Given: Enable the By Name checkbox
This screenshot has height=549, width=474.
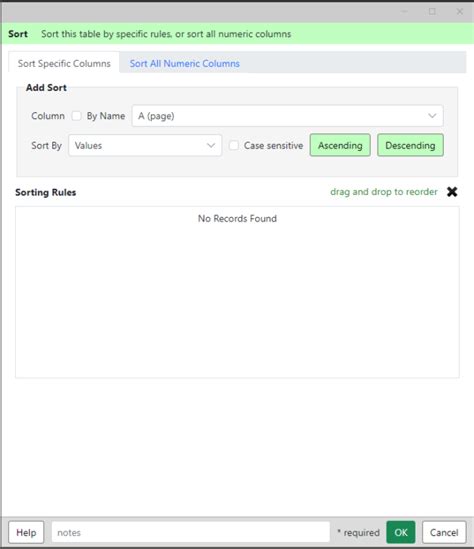Looking at the screenshot, I should [76, 116].
